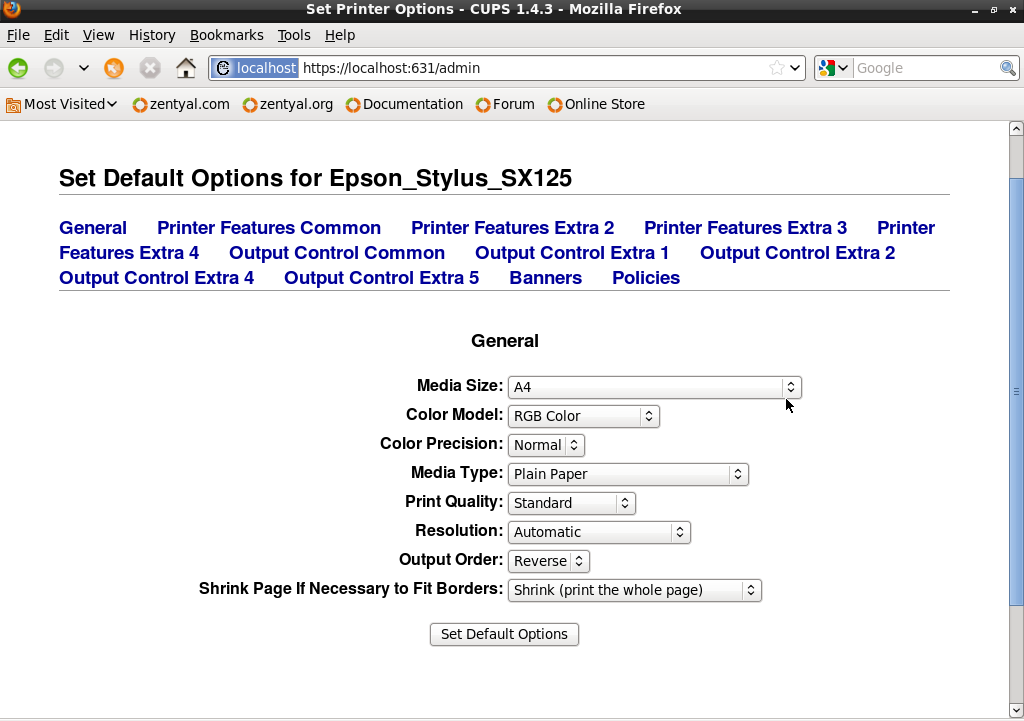Click the vertical scrollbar thumb
1024x721 pixels.
1016,392
